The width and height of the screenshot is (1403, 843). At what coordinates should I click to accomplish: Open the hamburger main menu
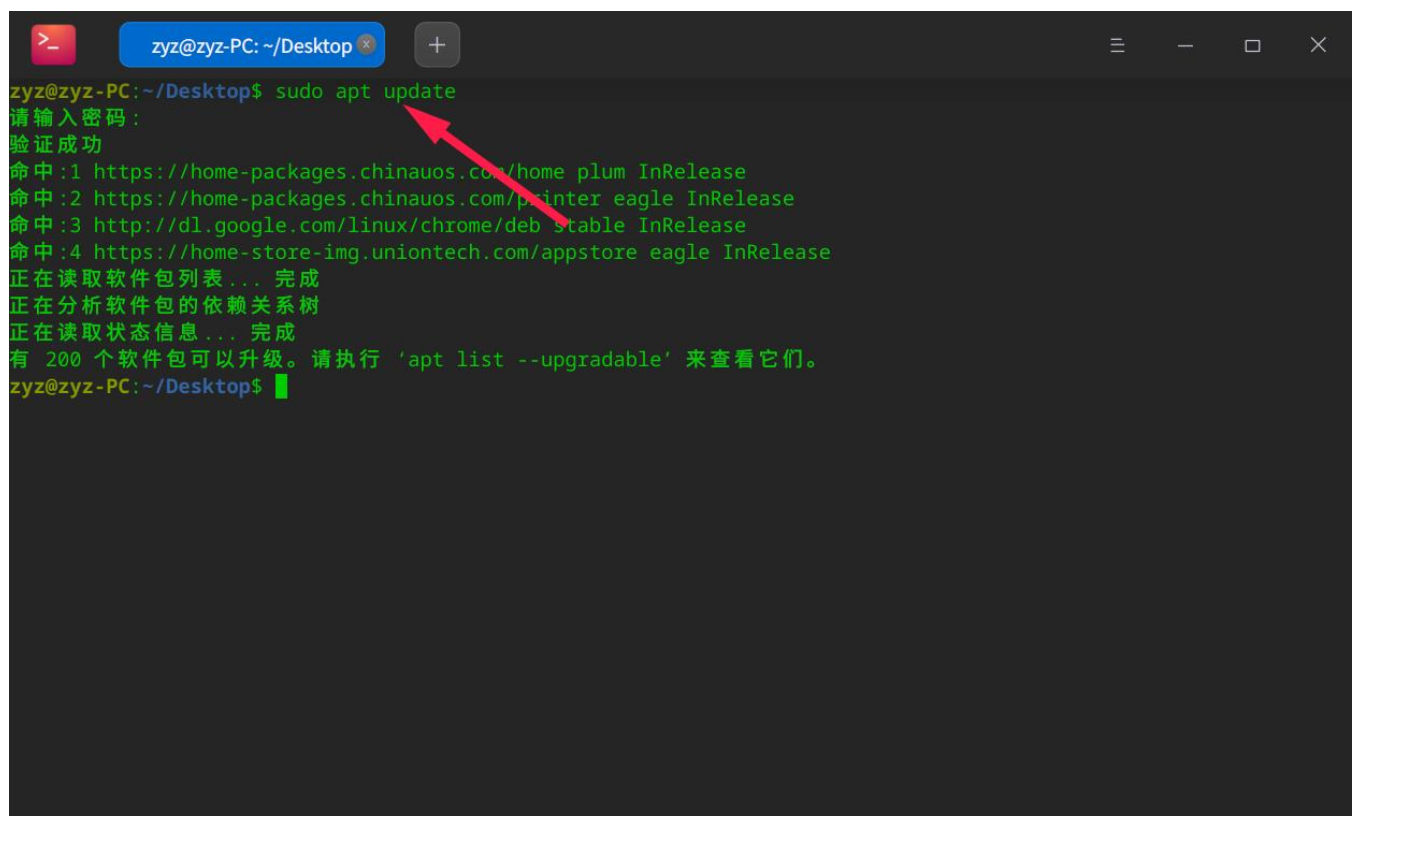coord(1117,46)
